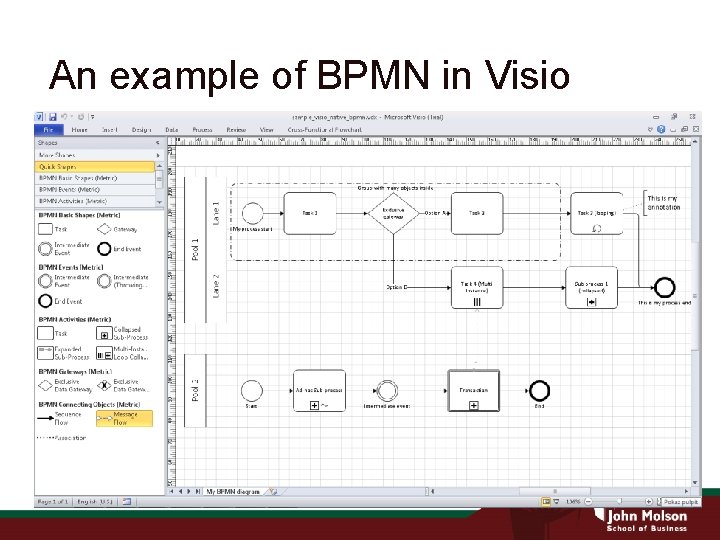The height and width of the screenshot is (540, 720).
Task: Open the File tab
Action: pyautogui.click(x=48, y=130)
